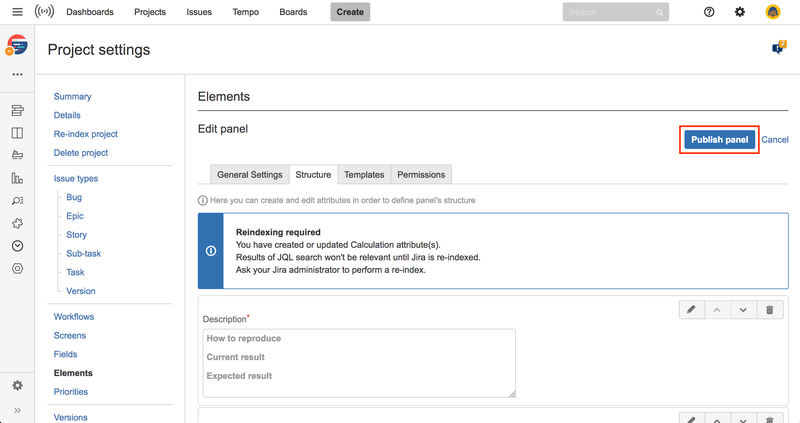Screen dimensions: 800x423
Task: Switch to the General Settings tab
Action: tap(250, 175)
